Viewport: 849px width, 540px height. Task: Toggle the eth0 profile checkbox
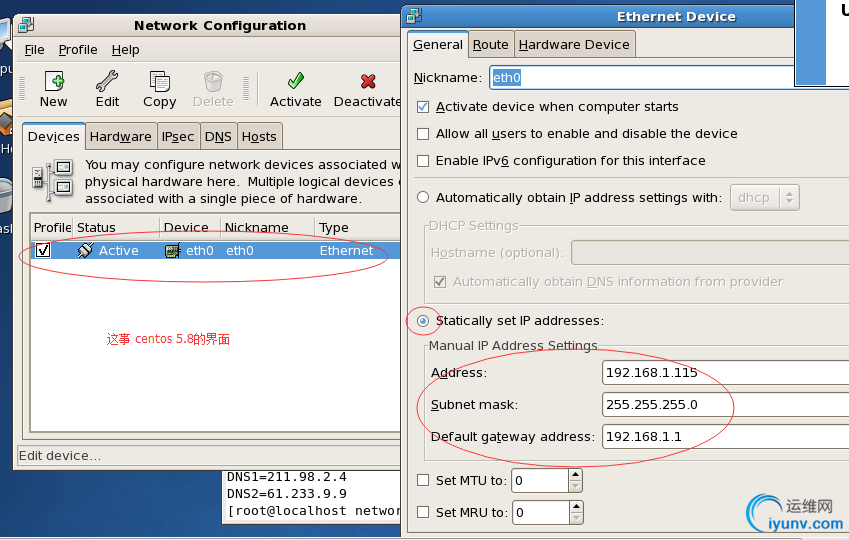(43, 250)
